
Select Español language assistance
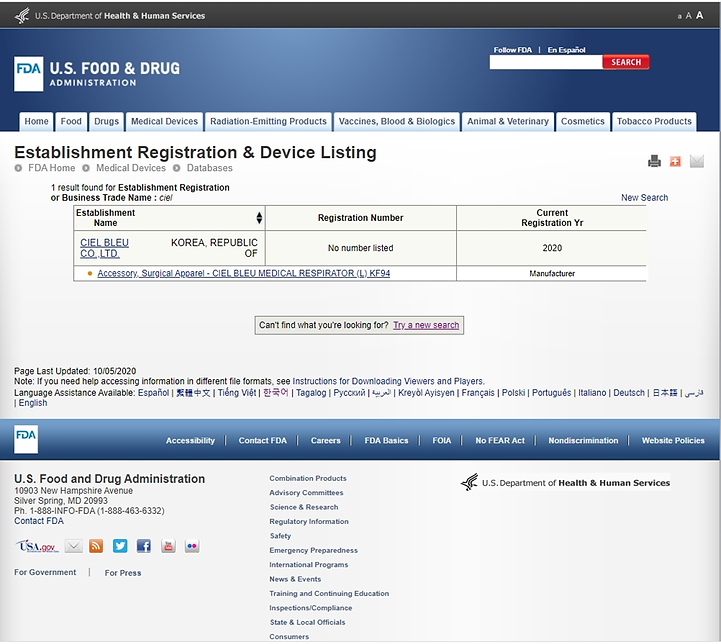pyautogui.click(x=154, y=393)
